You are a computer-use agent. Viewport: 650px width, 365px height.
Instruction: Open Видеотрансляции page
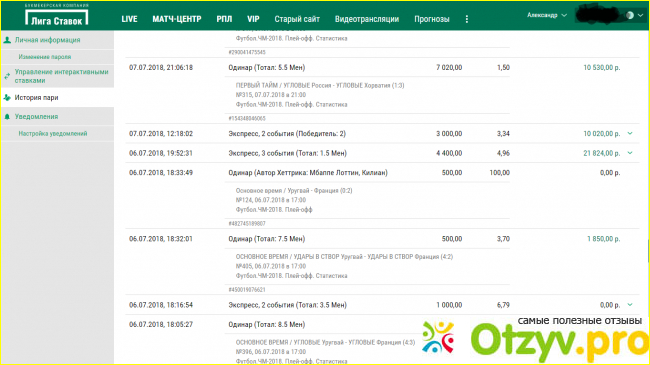(x=367, y=19)
